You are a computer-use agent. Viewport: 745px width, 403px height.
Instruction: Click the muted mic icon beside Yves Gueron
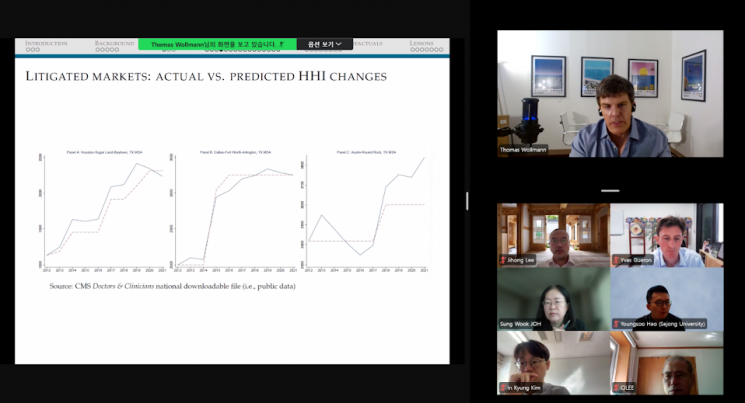point(617,260)
